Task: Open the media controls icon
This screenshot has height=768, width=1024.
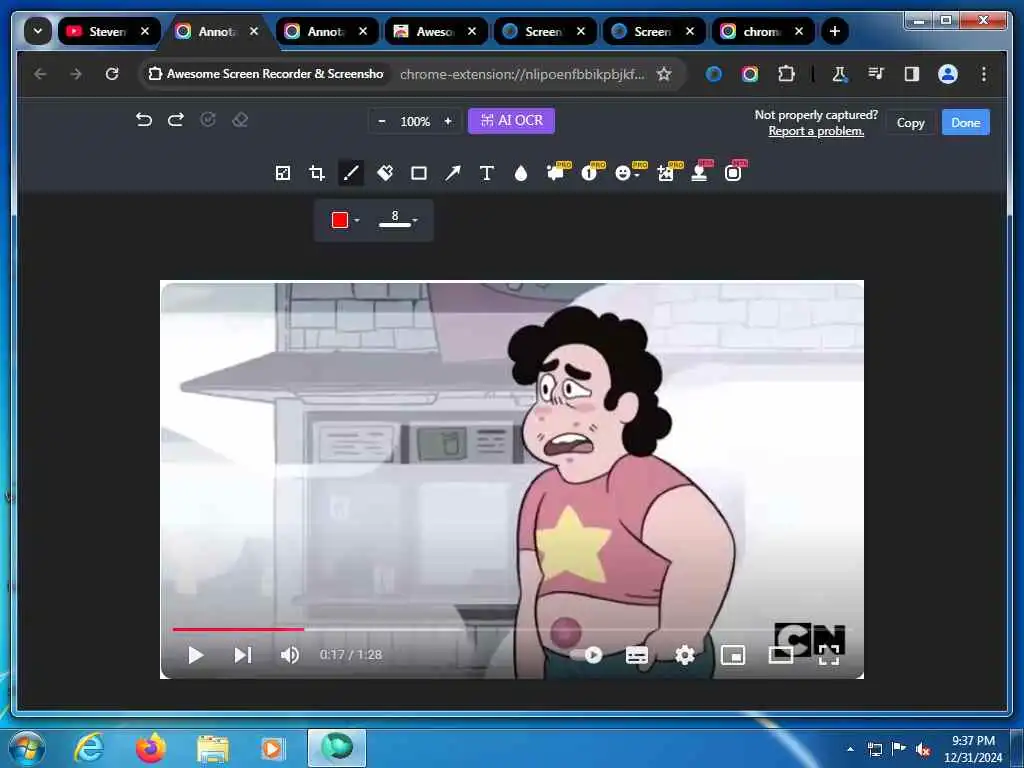Action: click(x=876, y=74)
